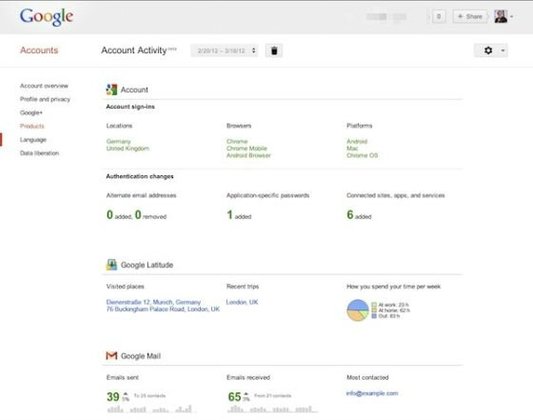Viewport: 533px width, 420px height.
Task: Click the Google logo
Action: [x=47, y=17]
